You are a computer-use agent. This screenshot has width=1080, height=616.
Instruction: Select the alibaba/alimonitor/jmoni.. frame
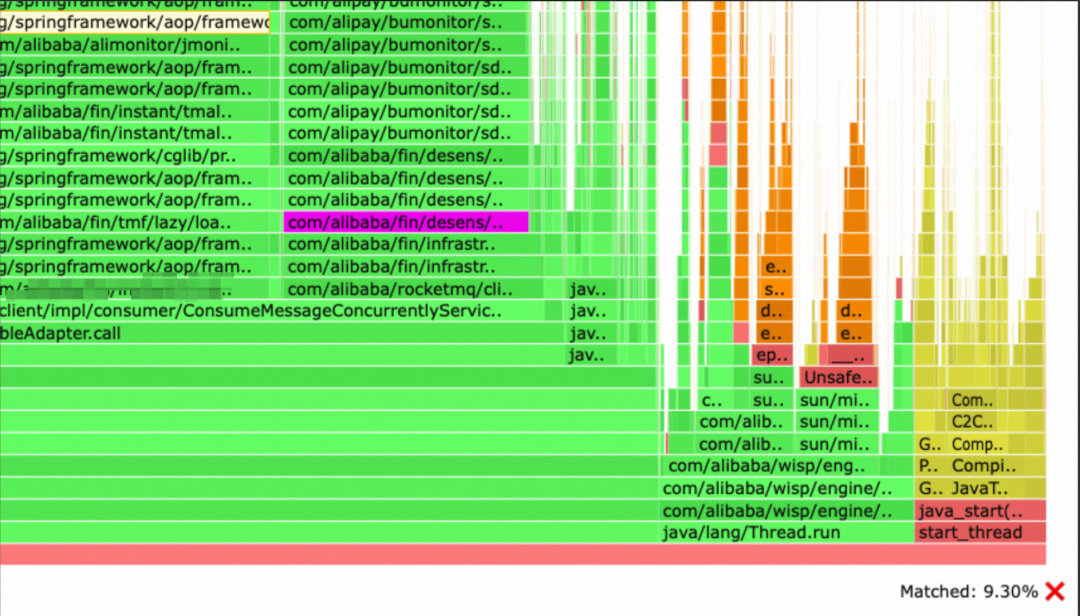tap(134, 45)
